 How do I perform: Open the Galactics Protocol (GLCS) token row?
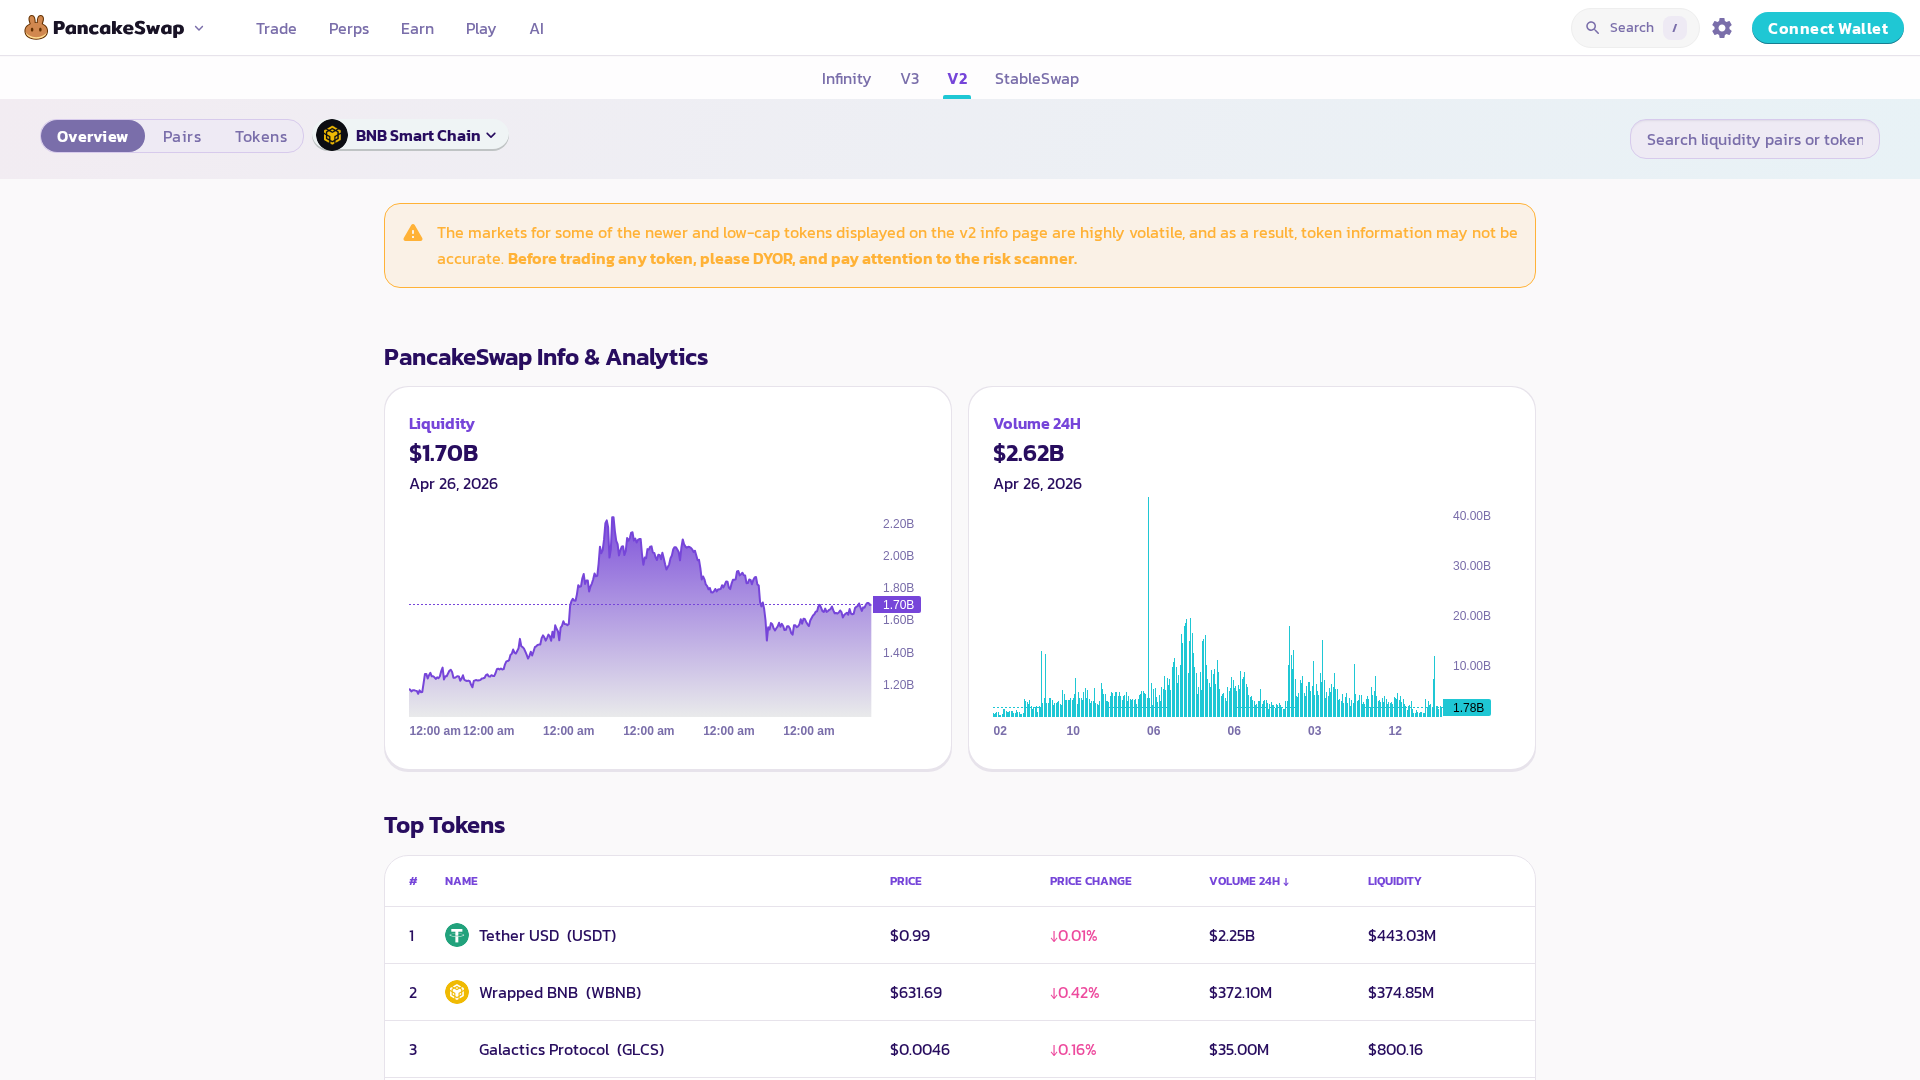(960, 1049)
